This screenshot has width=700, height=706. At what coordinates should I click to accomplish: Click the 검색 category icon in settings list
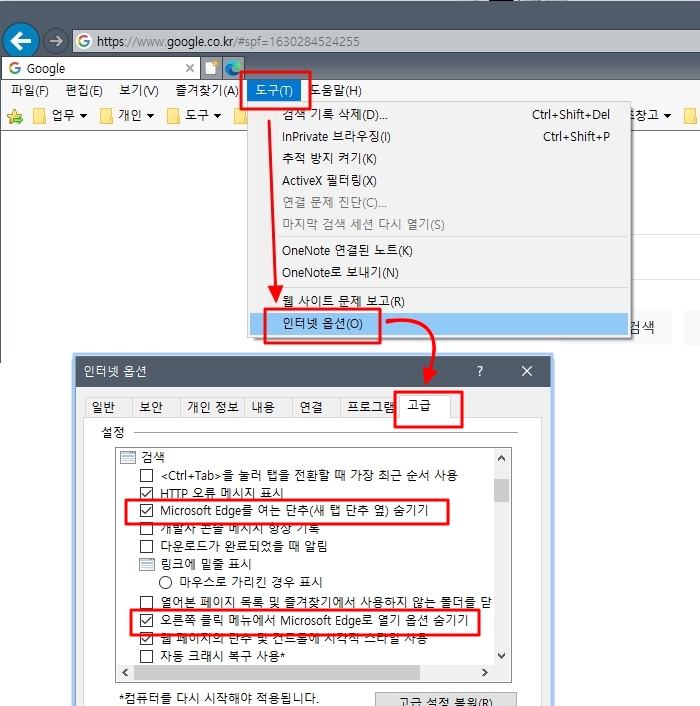(128, 457)
